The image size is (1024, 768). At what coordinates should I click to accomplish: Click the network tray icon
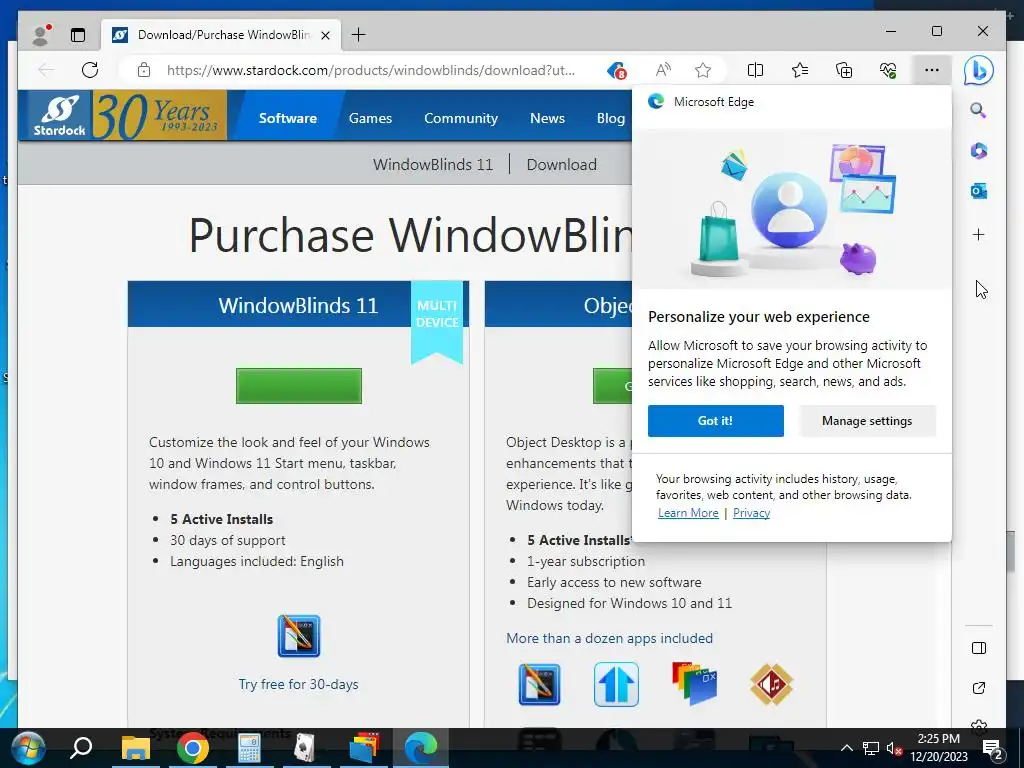[871, 748]
